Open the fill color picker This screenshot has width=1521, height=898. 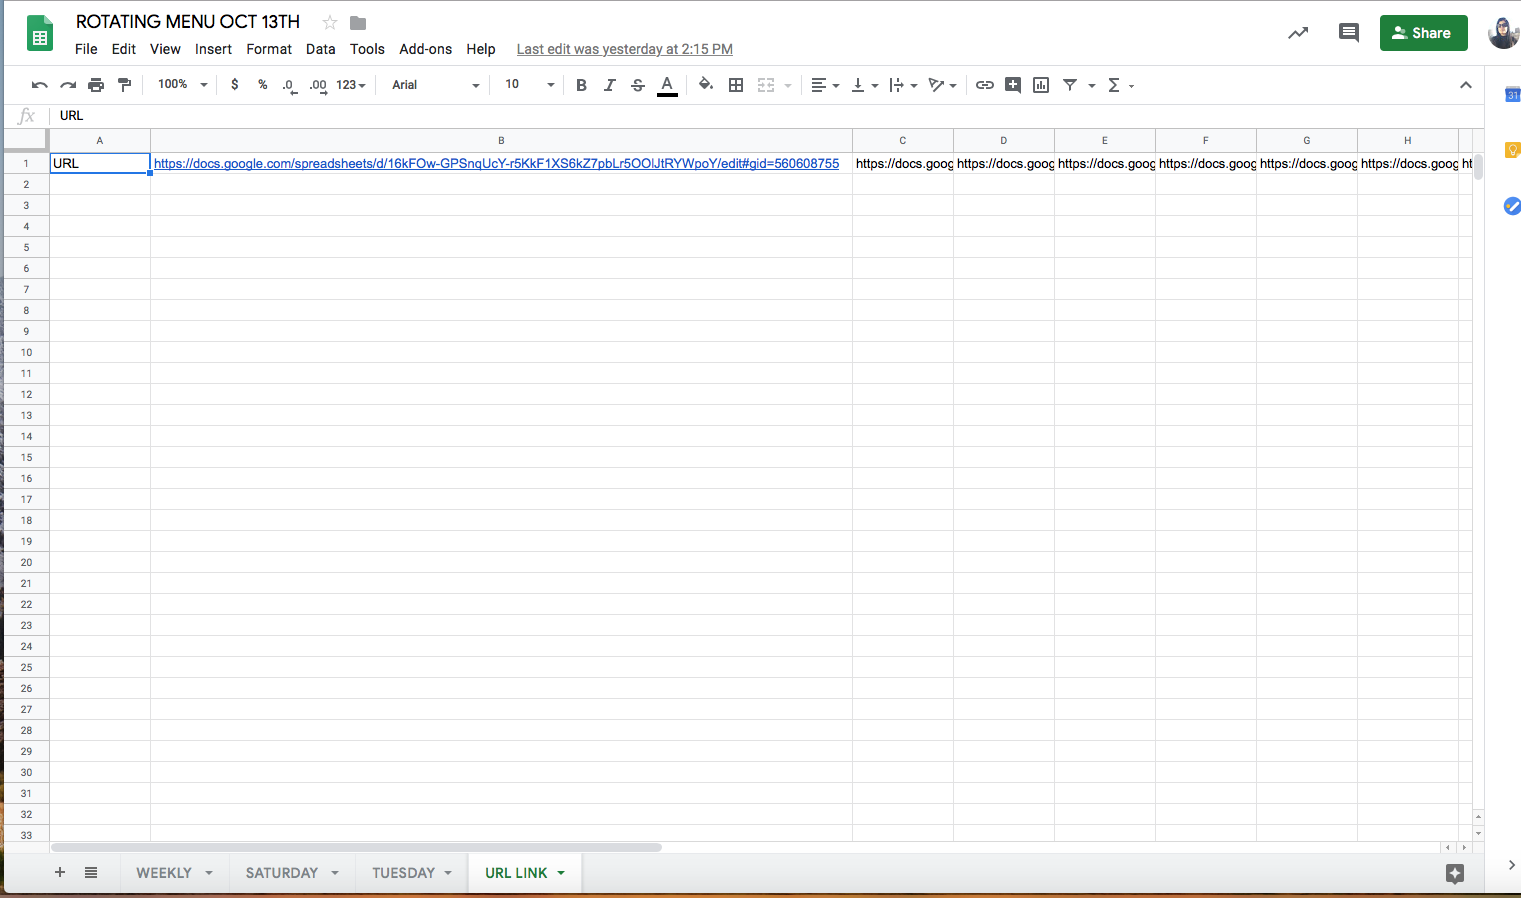point(706,85)
